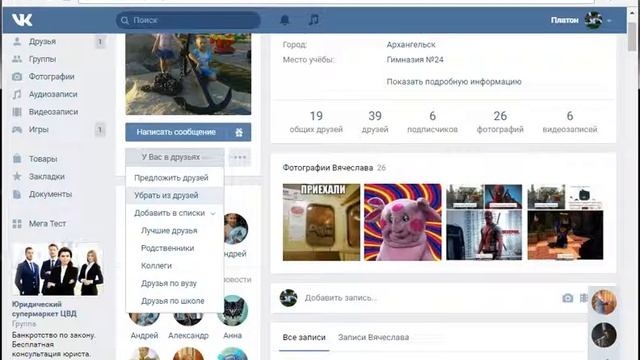Screen dimensions: 640x360
Task: Open the 39 друзей counter
Action: [375, 122]
